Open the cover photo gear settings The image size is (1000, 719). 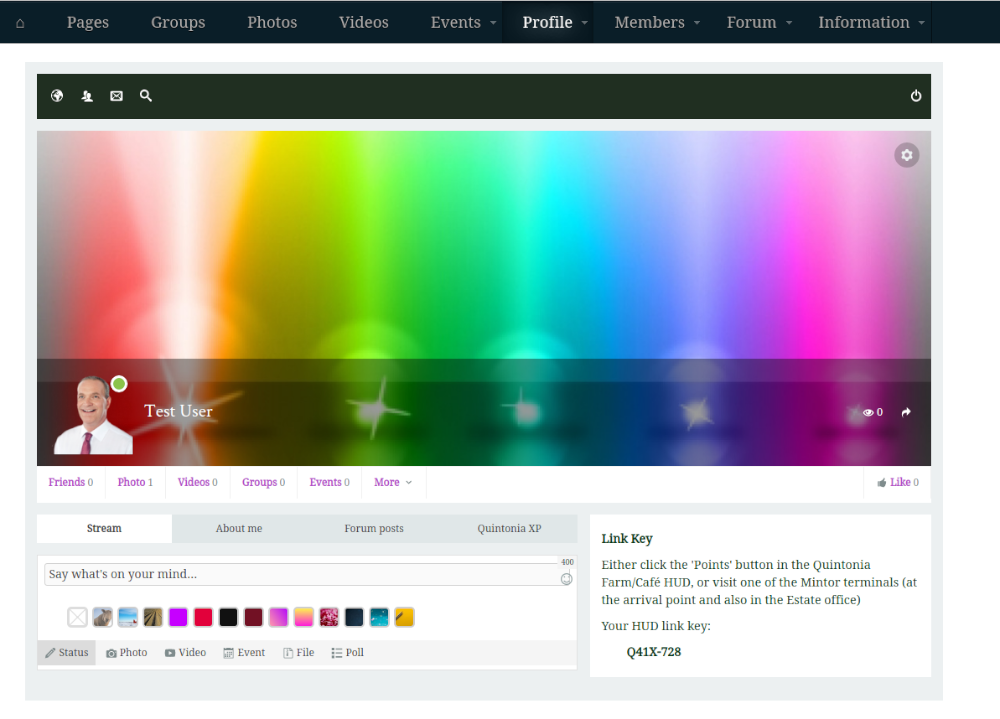906,155
